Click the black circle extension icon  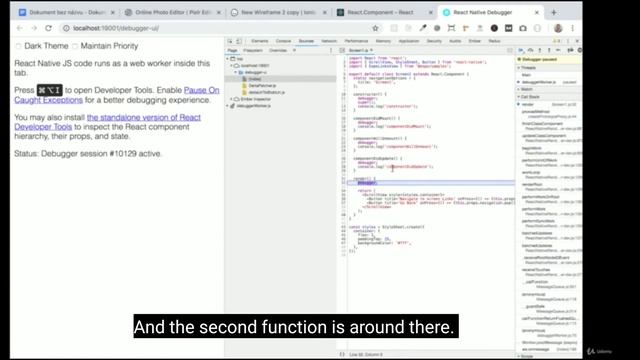(x=494, y=28)
